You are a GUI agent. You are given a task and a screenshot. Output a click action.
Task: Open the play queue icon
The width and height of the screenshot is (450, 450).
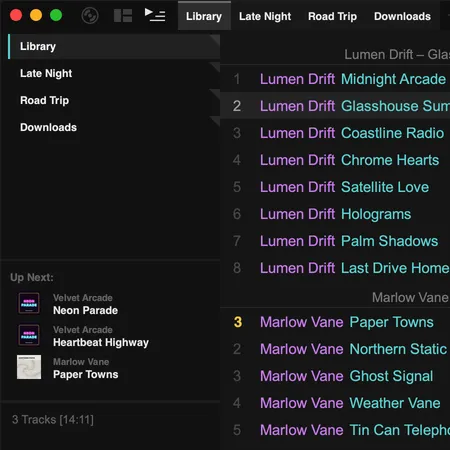[x=155, y=15]
